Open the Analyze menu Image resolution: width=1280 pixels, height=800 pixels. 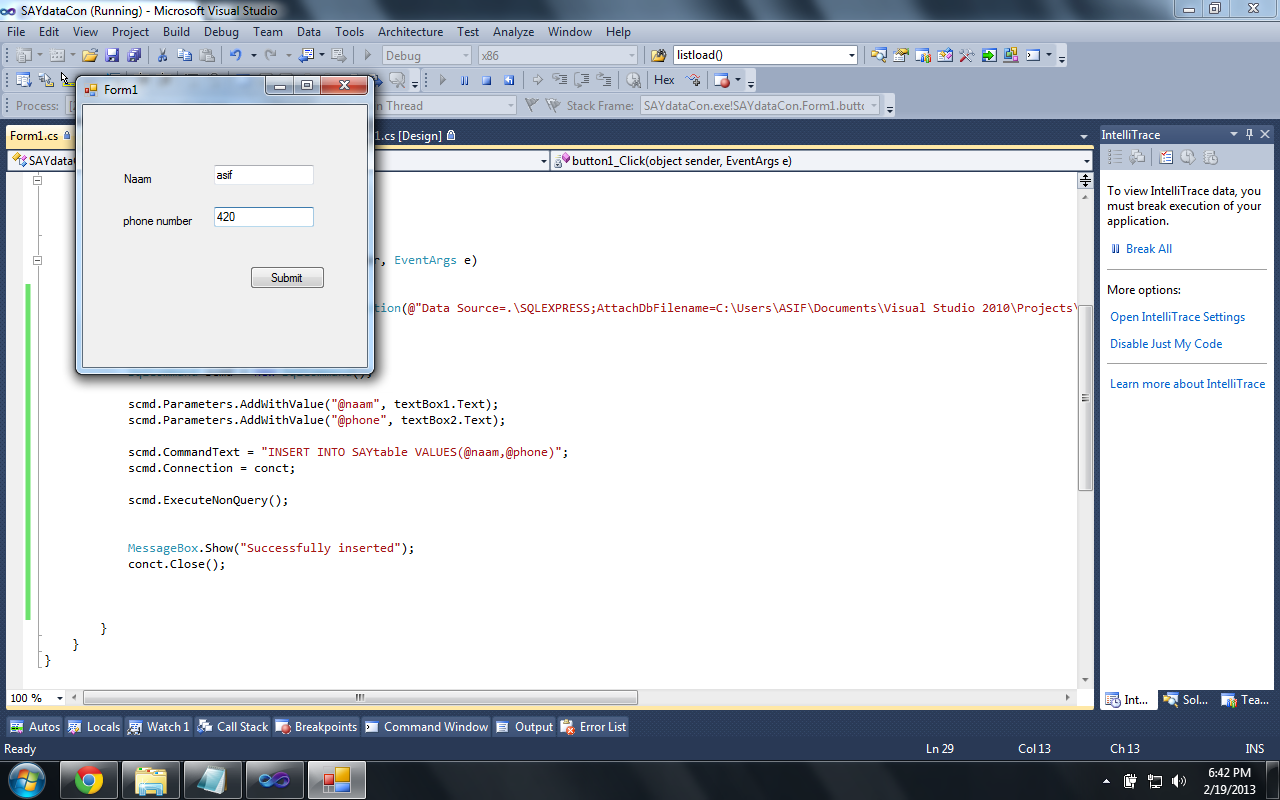coord(513,32)
